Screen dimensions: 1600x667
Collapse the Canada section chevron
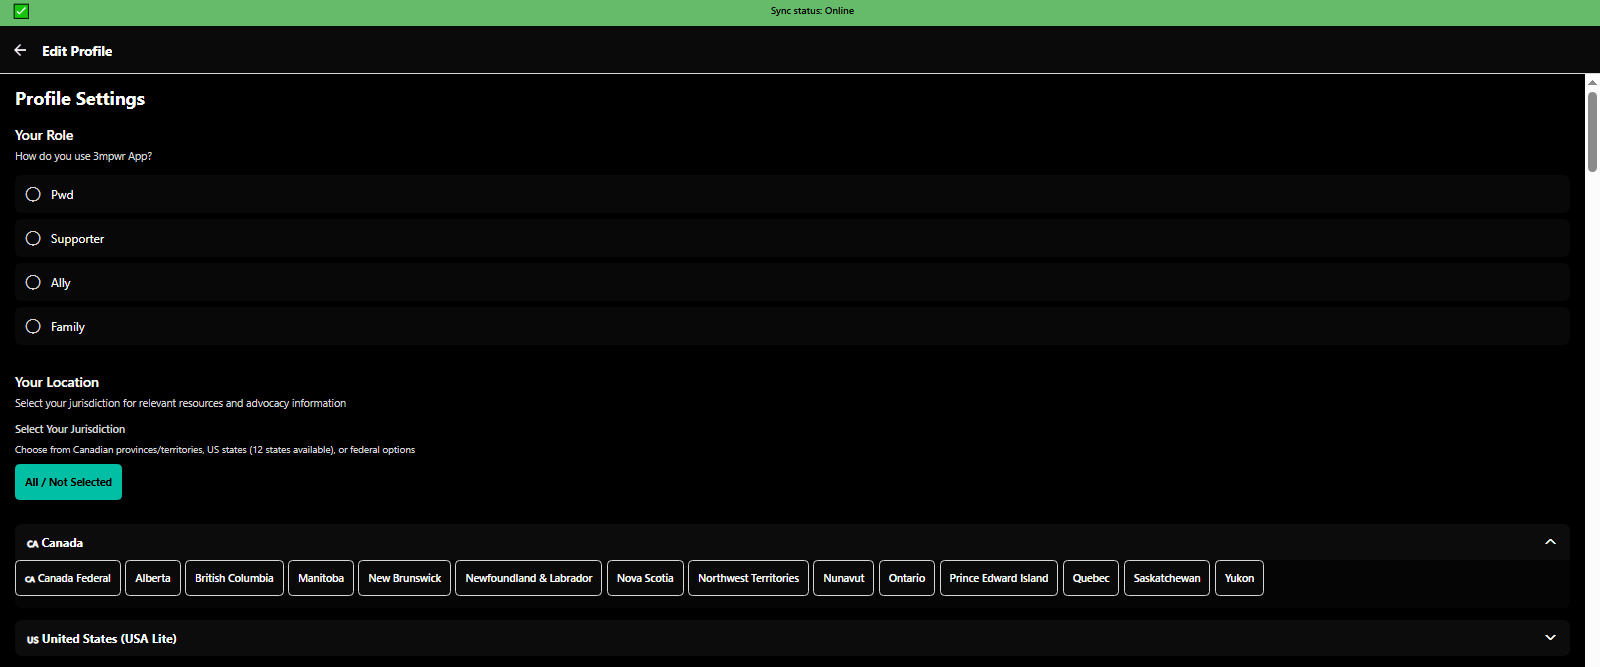tap(1550, 542)
